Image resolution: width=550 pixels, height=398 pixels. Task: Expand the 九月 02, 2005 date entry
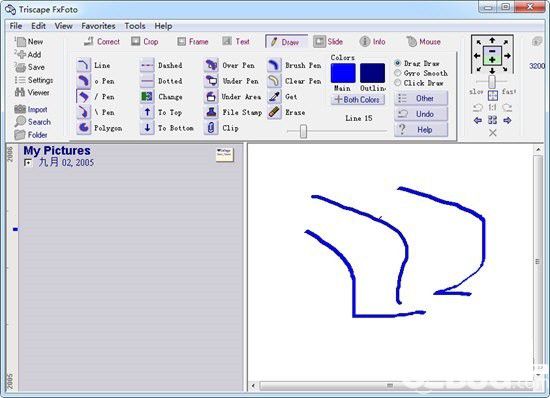(28, 163)
